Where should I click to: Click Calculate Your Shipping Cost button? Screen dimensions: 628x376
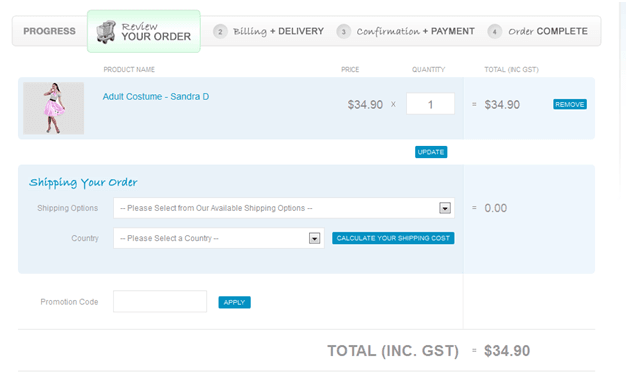[x=393, y=238]
